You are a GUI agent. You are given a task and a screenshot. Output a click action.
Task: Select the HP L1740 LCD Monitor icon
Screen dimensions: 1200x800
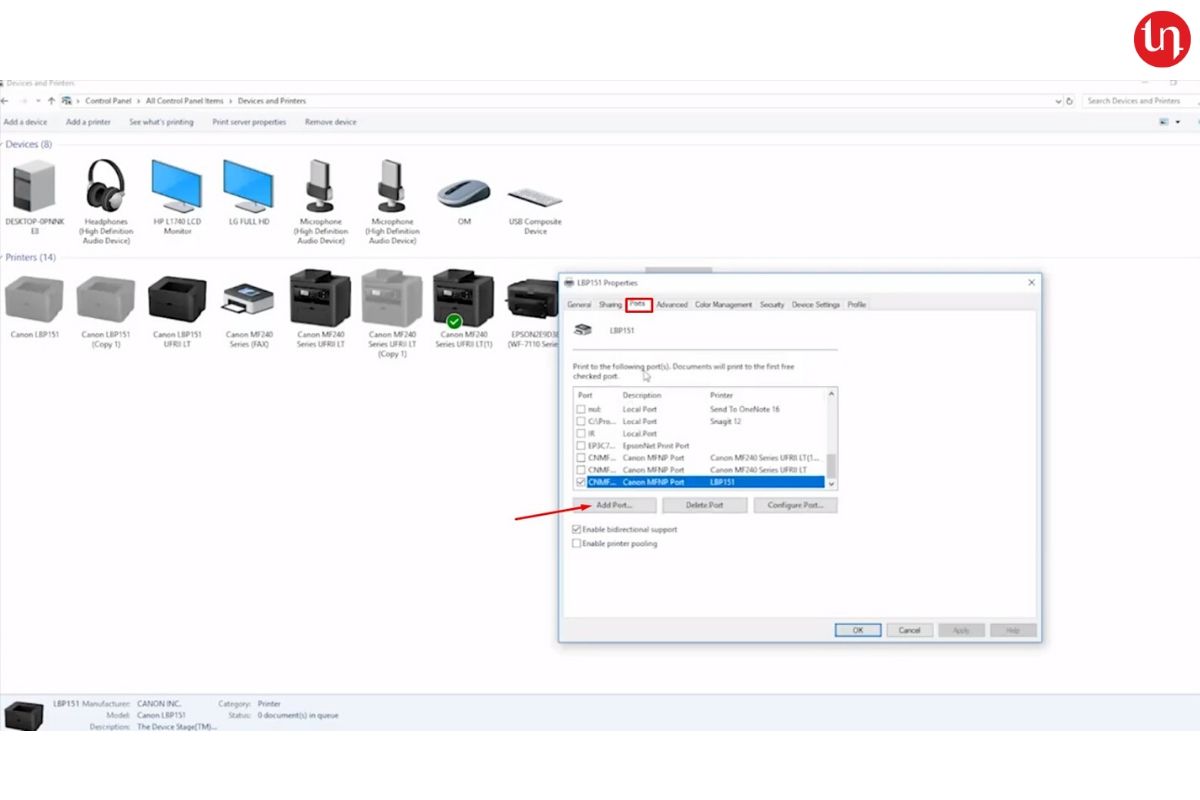point(177,186)
